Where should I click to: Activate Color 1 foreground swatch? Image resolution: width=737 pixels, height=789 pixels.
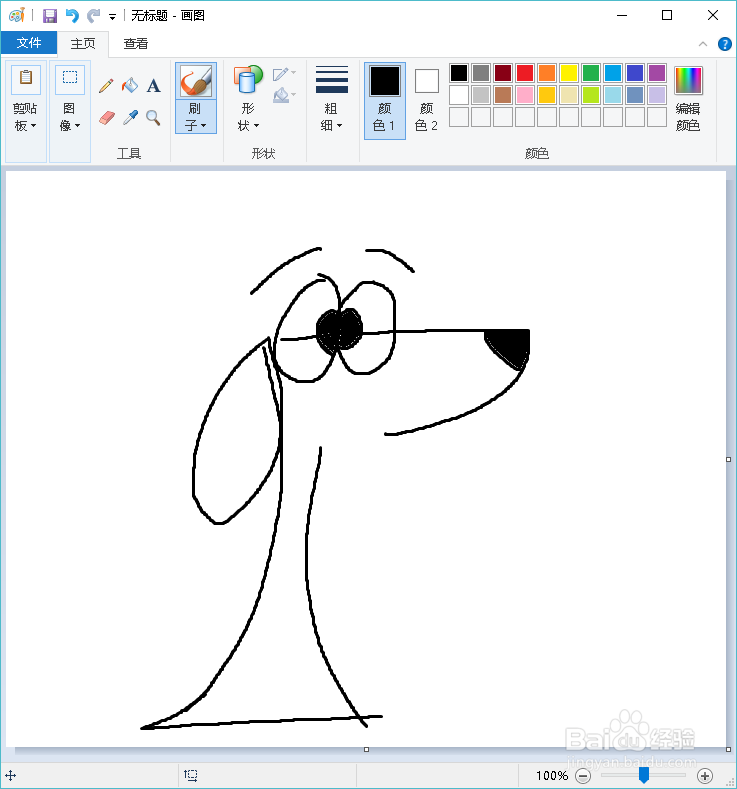tap(385, 101)
